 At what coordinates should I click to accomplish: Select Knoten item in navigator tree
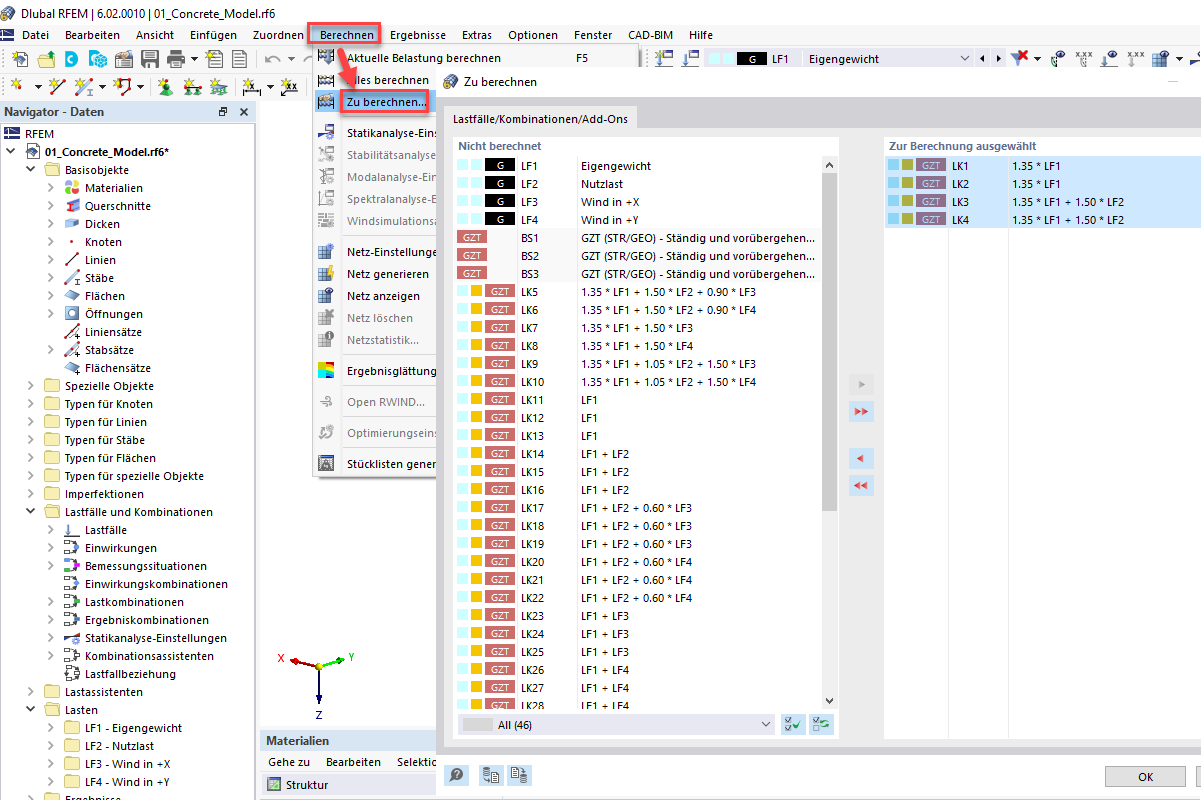103,242
